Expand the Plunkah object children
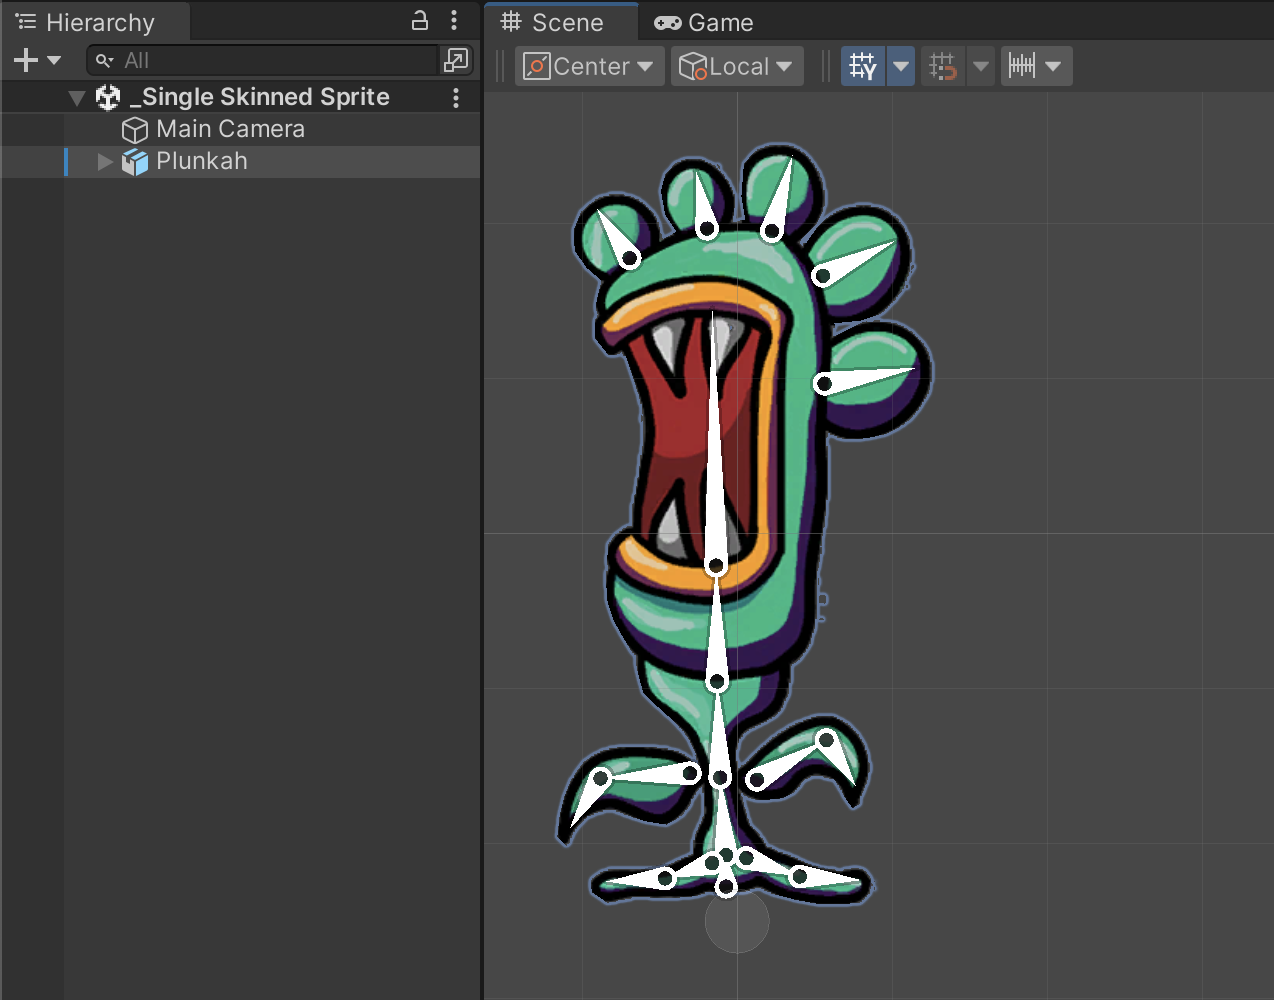 [104, 162]
